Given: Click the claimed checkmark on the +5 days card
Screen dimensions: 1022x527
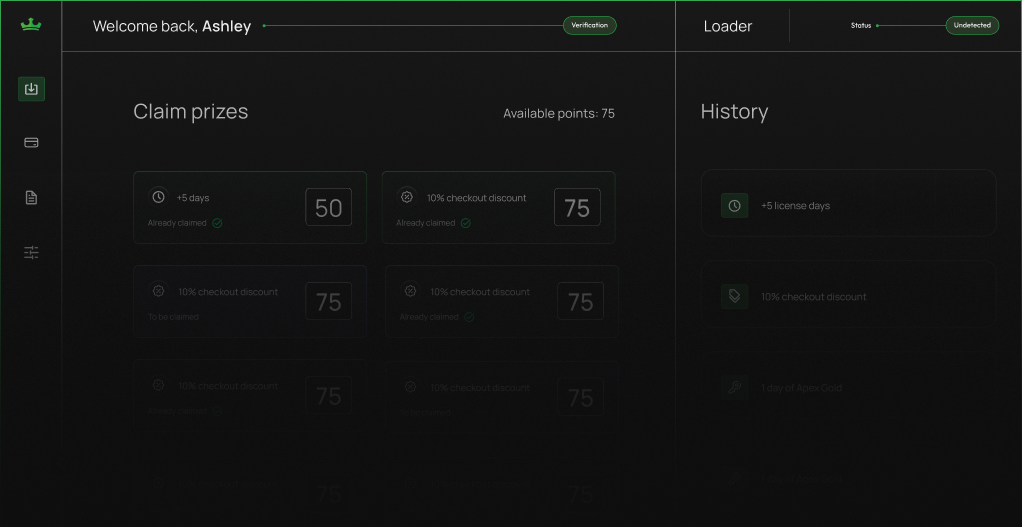Looking at the screenshot, I should tap(217, 223).
